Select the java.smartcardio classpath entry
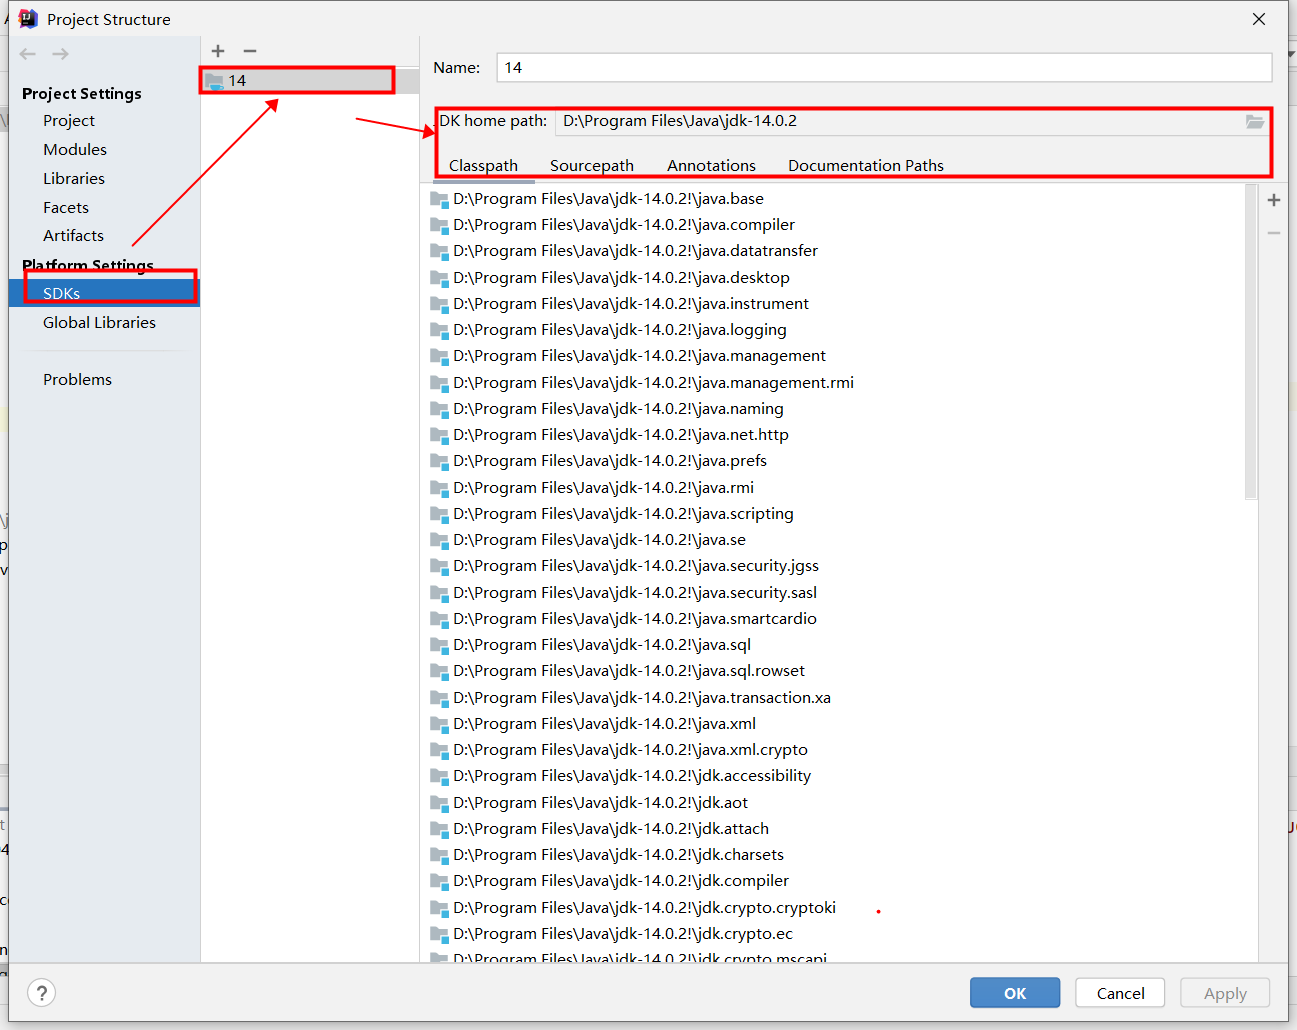Image resolution: width=1297 pixels, height=1030 pixels. [623, 618]
